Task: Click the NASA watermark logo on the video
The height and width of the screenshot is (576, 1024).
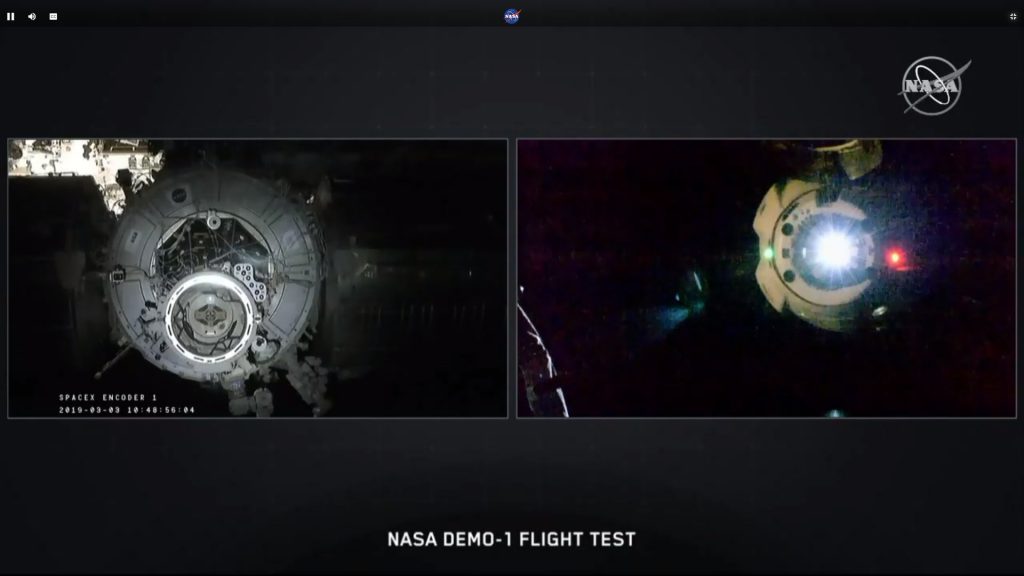Action: [x=933, y=85]
